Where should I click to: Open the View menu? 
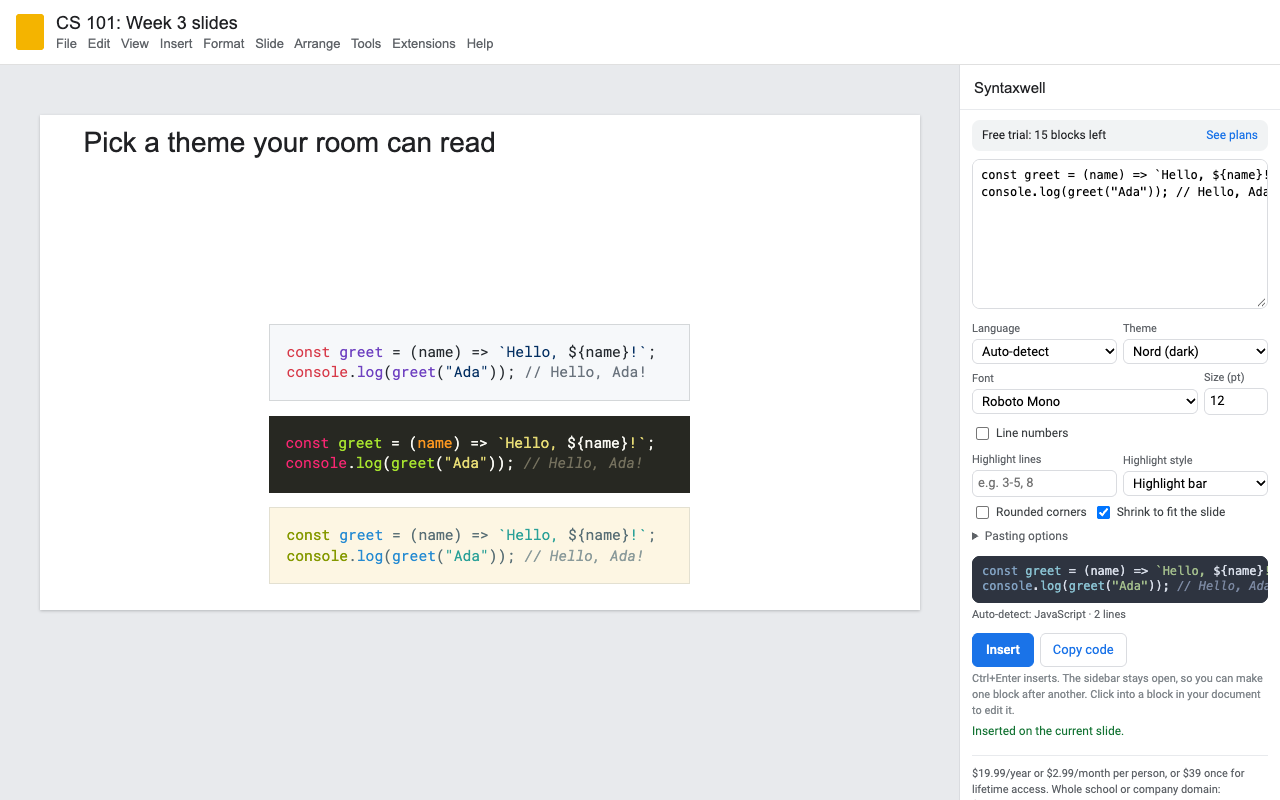pyautogui.click(x=135, y=44)
